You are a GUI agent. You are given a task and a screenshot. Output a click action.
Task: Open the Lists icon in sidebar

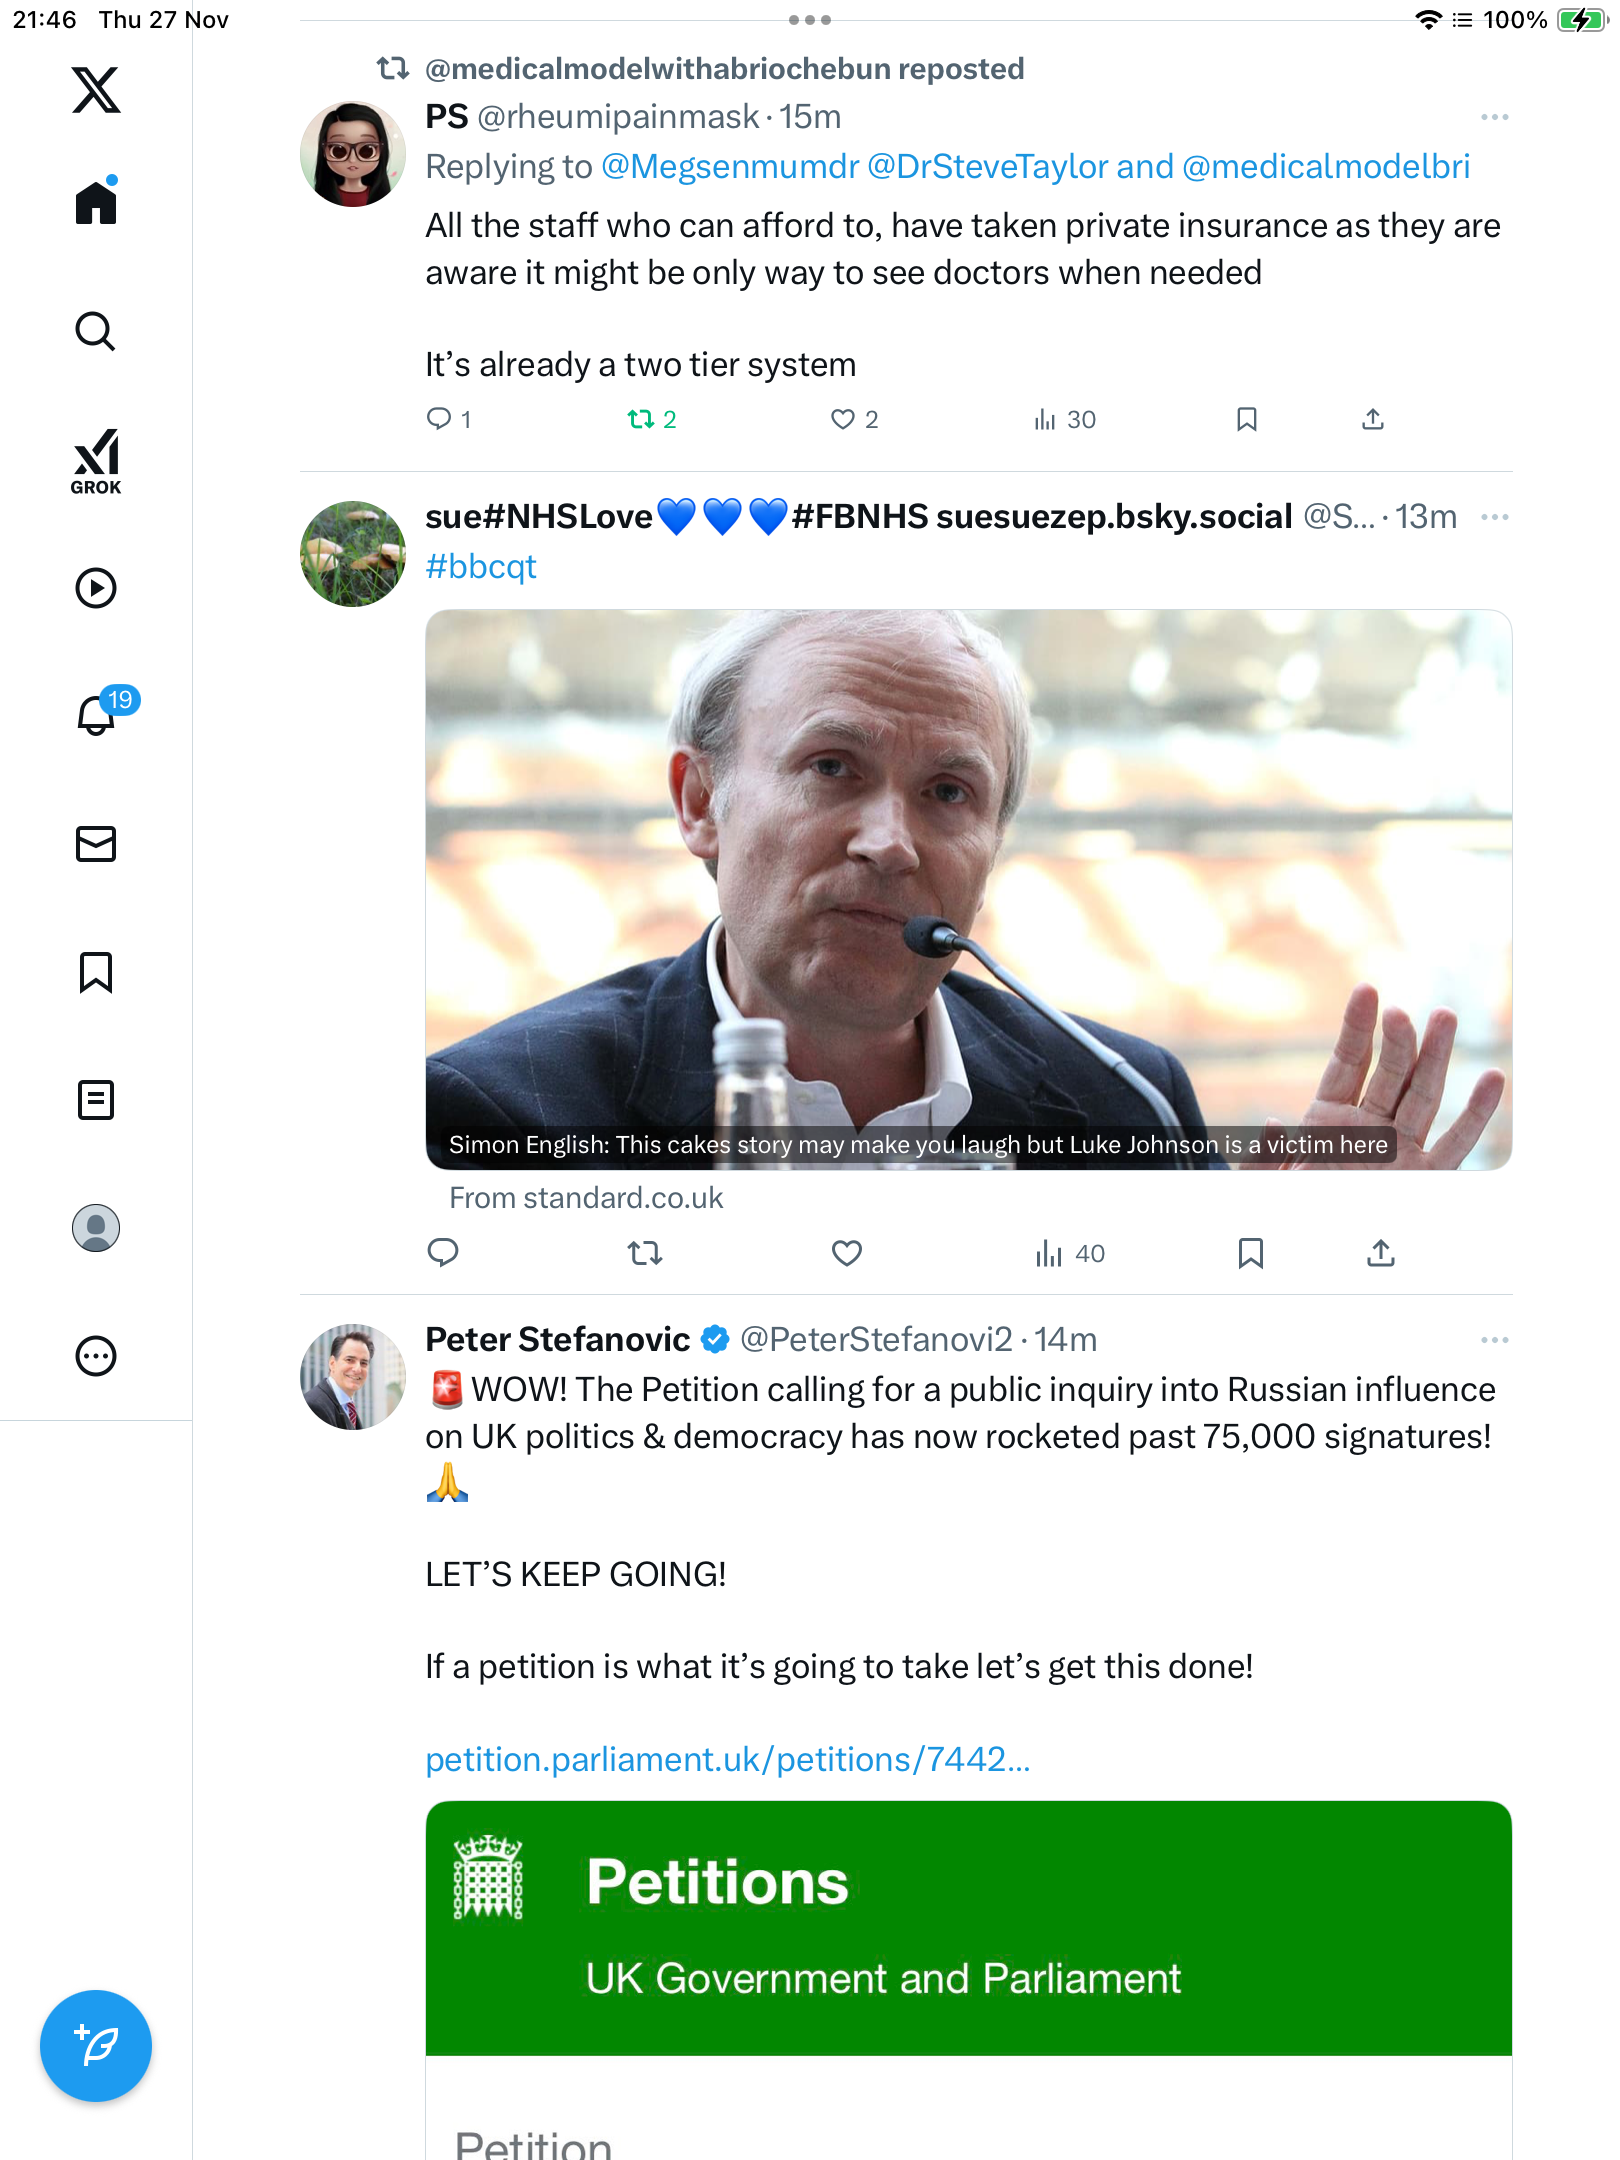[96, 1100]
